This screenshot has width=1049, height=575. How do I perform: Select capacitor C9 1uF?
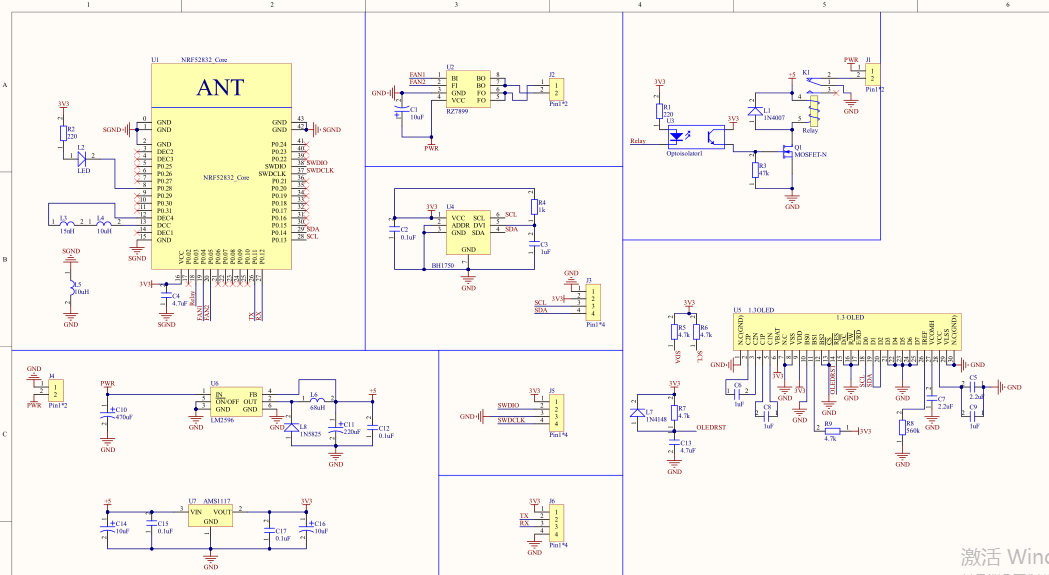pos(973,416)
